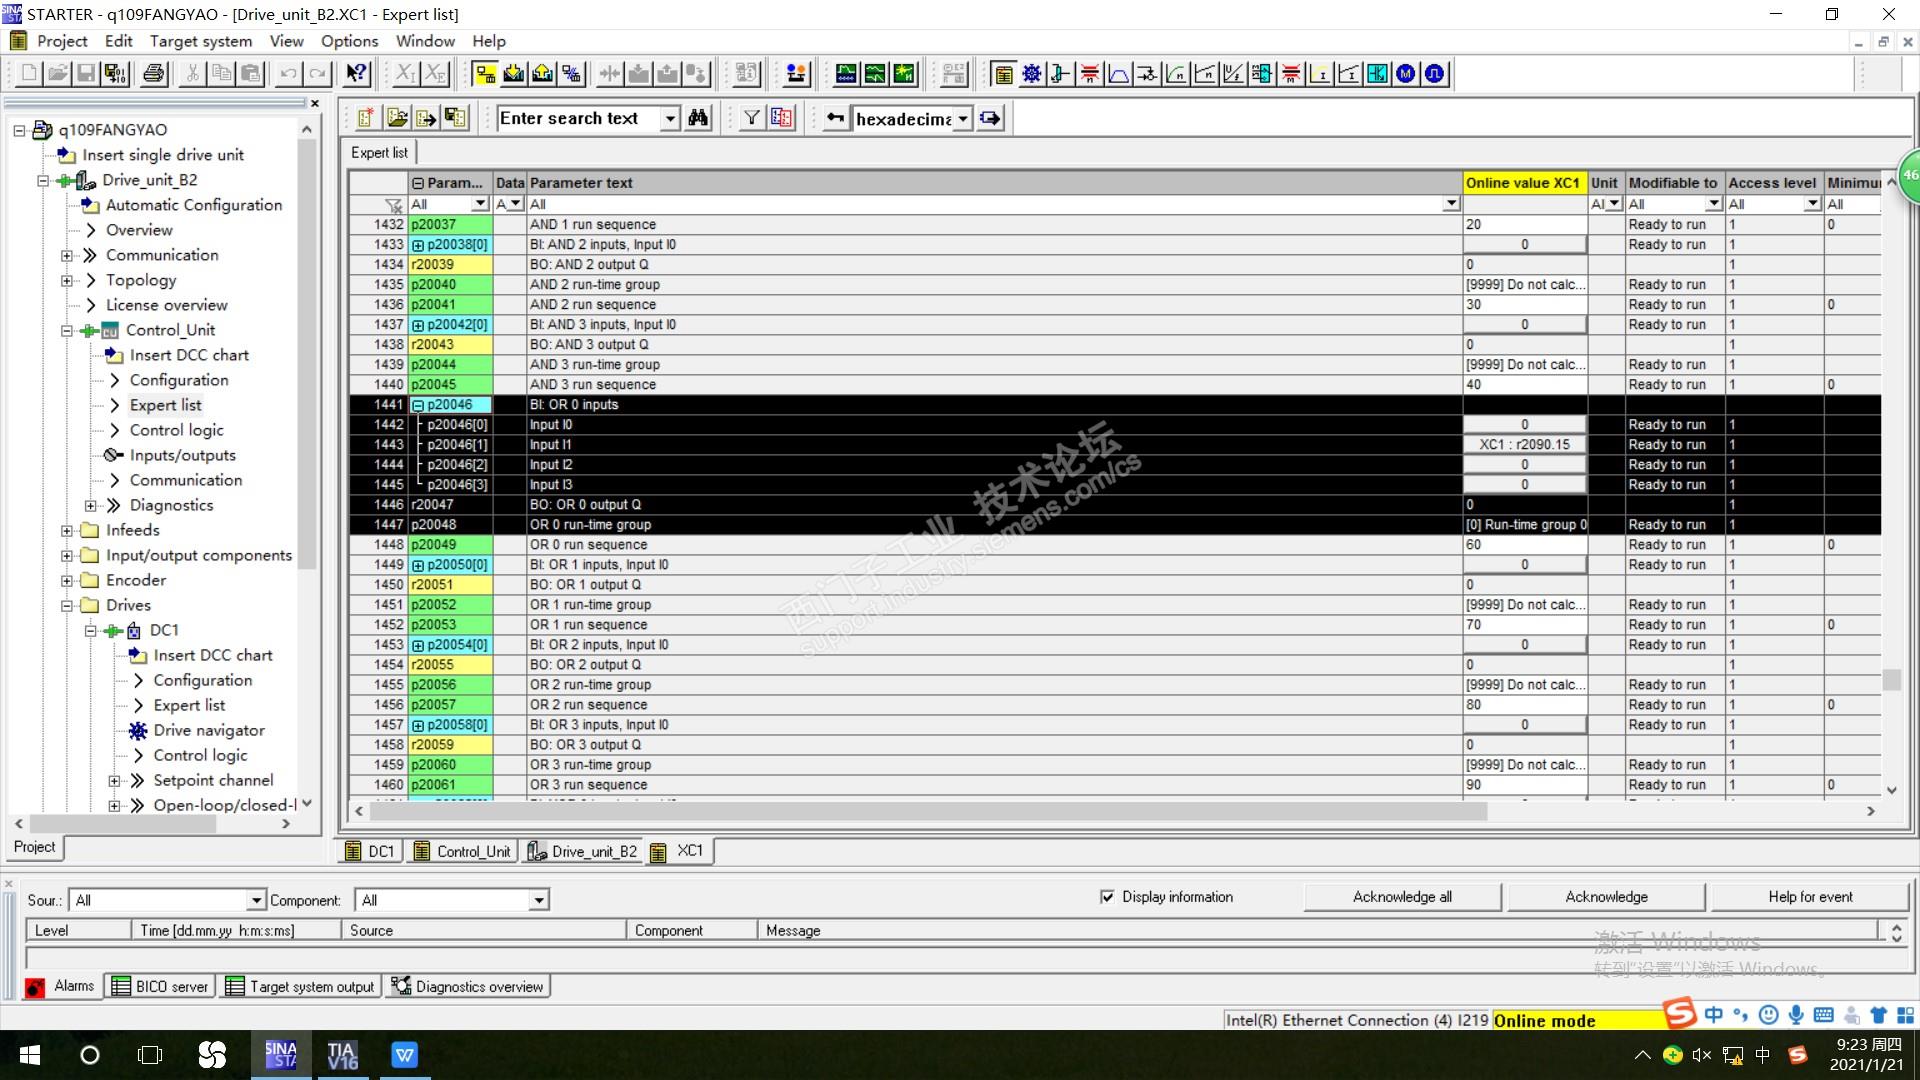Click the download to target device icon

click(x=514, y=74)
